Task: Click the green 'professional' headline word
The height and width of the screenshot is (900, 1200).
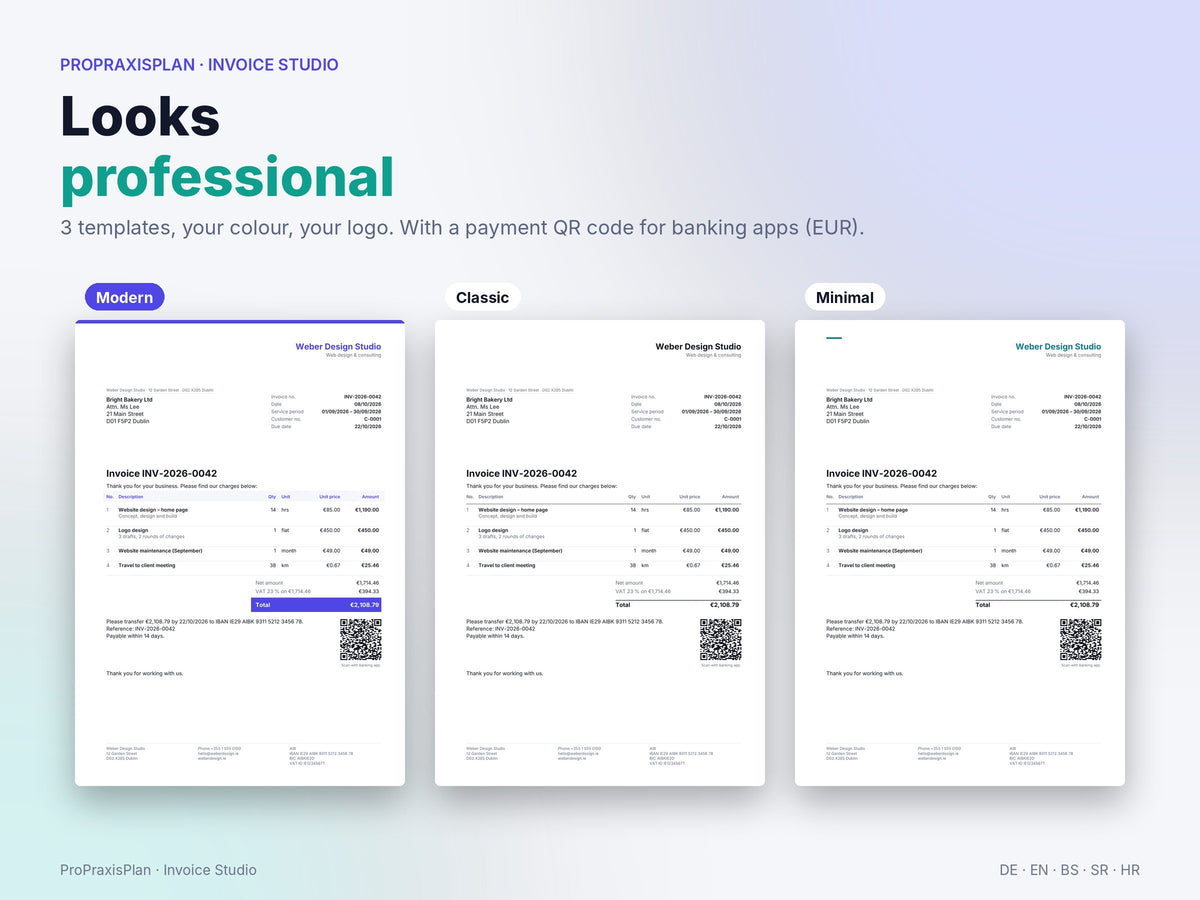Action: 227,177
